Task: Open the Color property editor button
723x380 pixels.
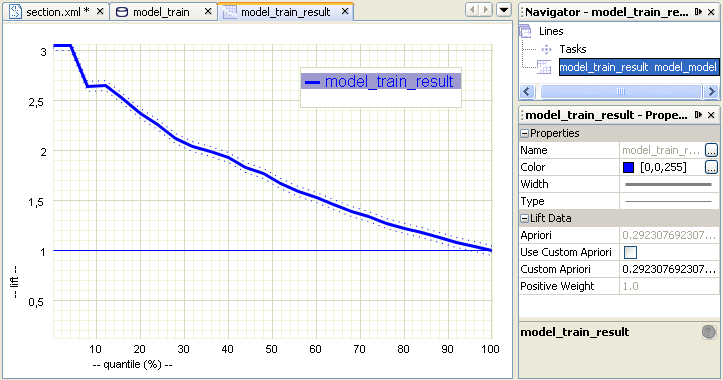Action: tap(711, 167)
